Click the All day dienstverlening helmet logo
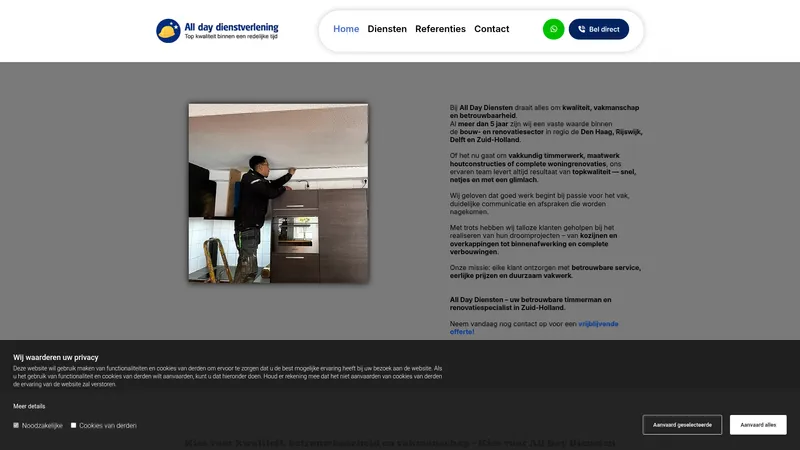 coord(168,31)
